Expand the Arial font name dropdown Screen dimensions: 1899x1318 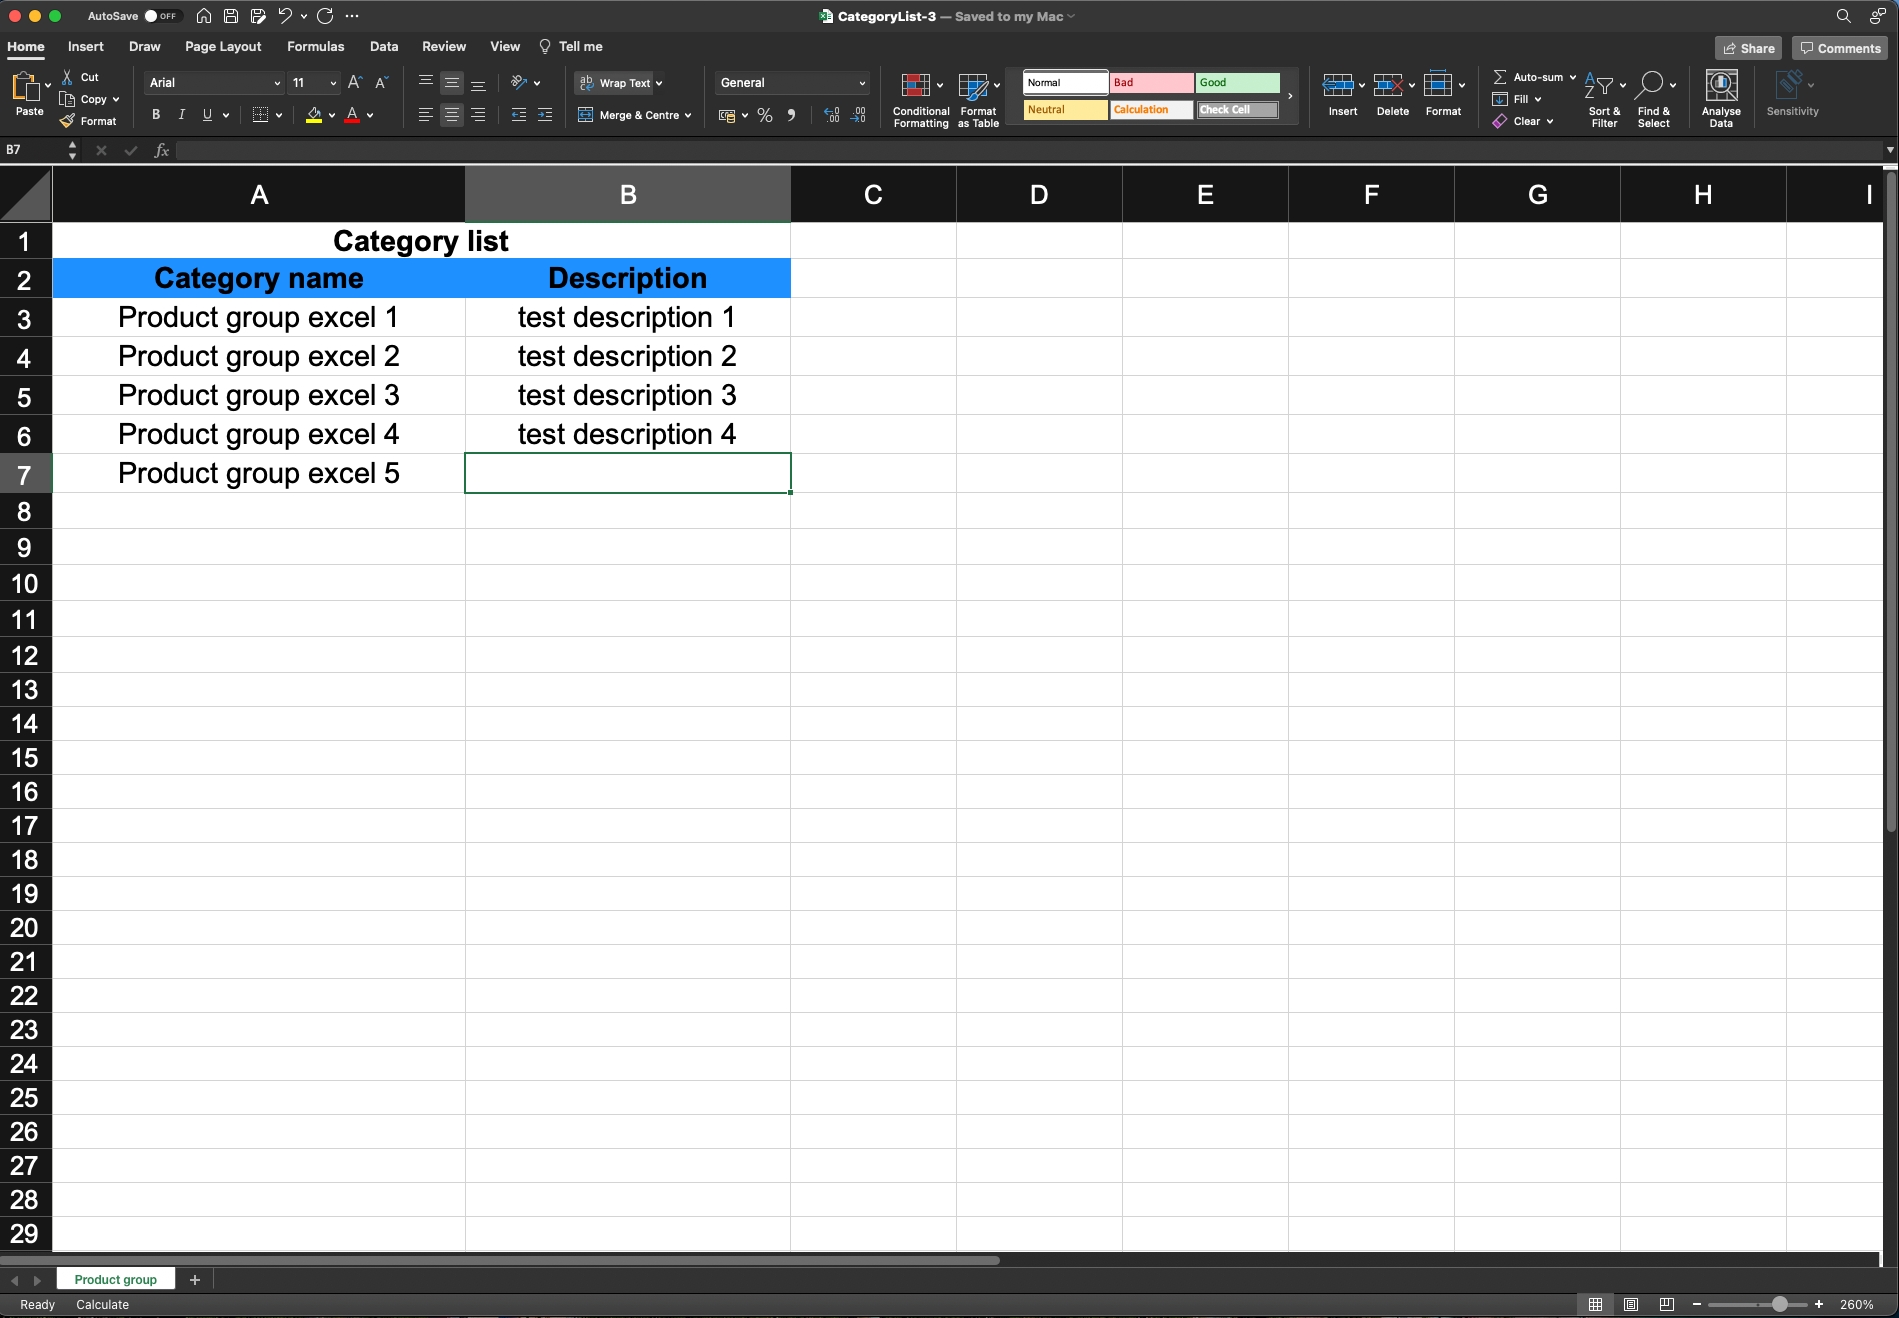pos(277,83)
